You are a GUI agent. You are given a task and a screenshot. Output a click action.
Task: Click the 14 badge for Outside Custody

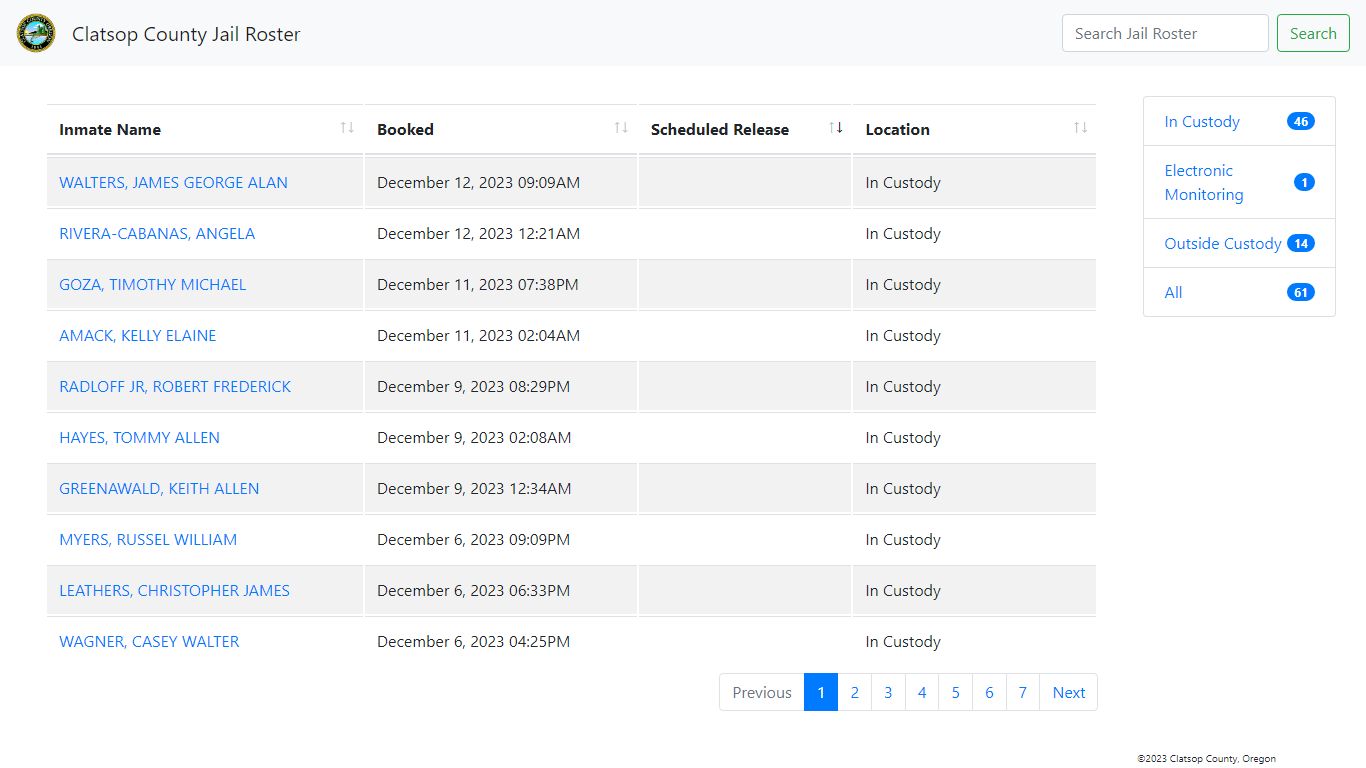[1300, 244]
